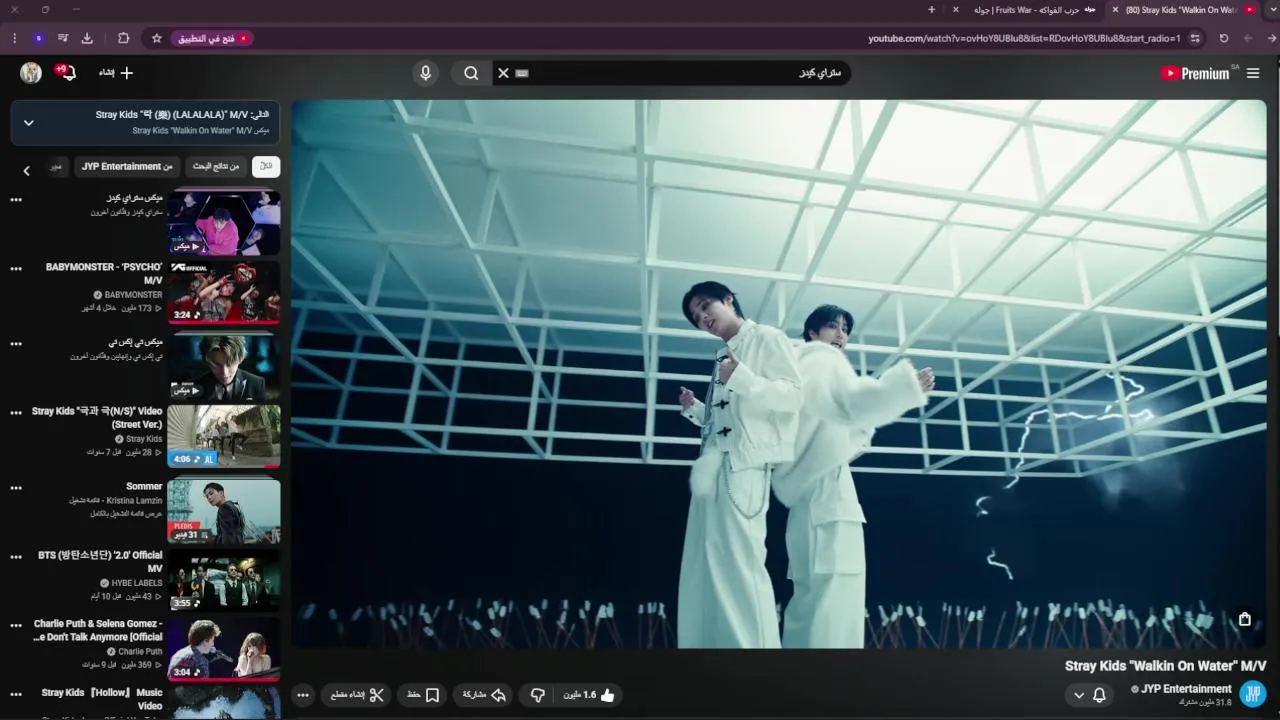Toggle subscription notification bell
The width and height of the screenshot is (1280, 720).
click(x=1099, y=695)
